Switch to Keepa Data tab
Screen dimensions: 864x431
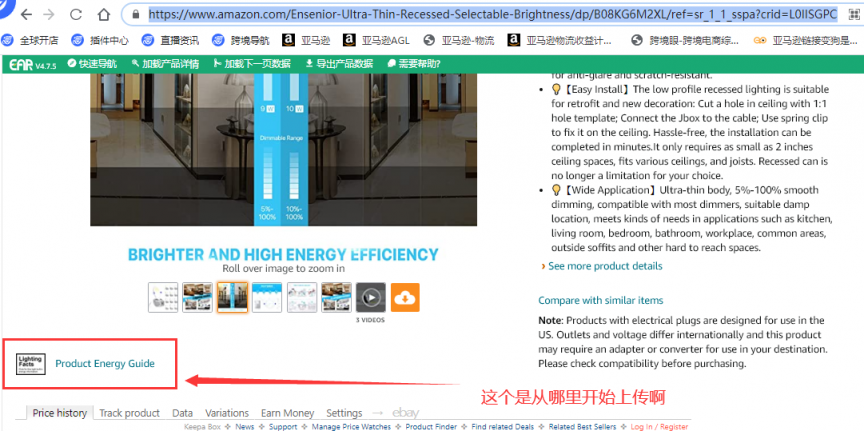[x=182, y=413]
